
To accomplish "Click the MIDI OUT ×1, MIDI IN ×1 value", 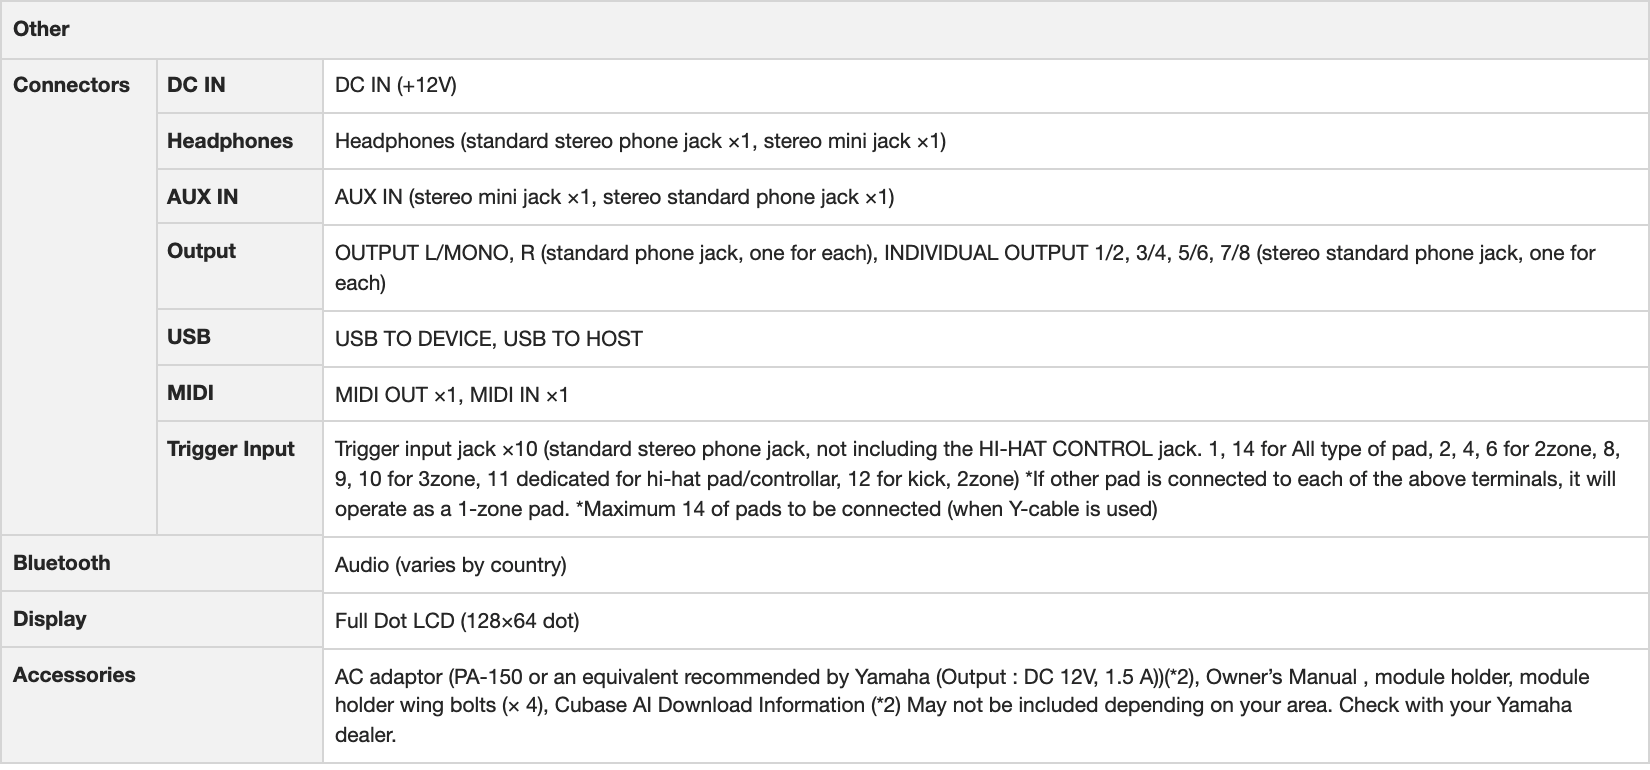I will 452,395.
